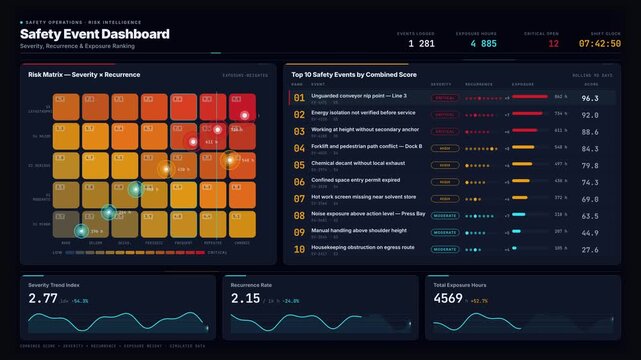
Task: Click the 44.9 score value
Action: [x=590, y=233]
